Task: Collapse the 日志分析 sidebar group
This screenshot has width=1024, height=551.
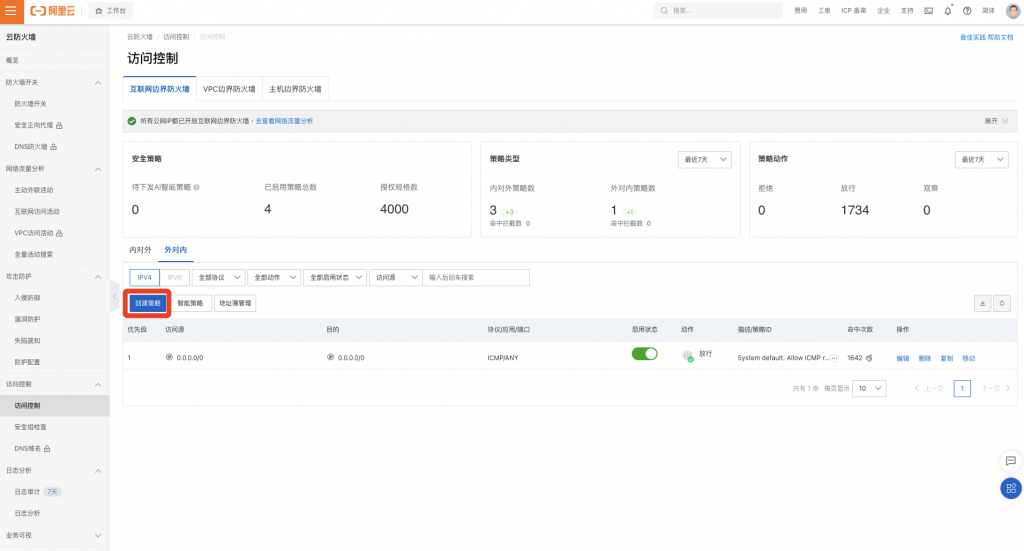Action: [x=98, y=471]
